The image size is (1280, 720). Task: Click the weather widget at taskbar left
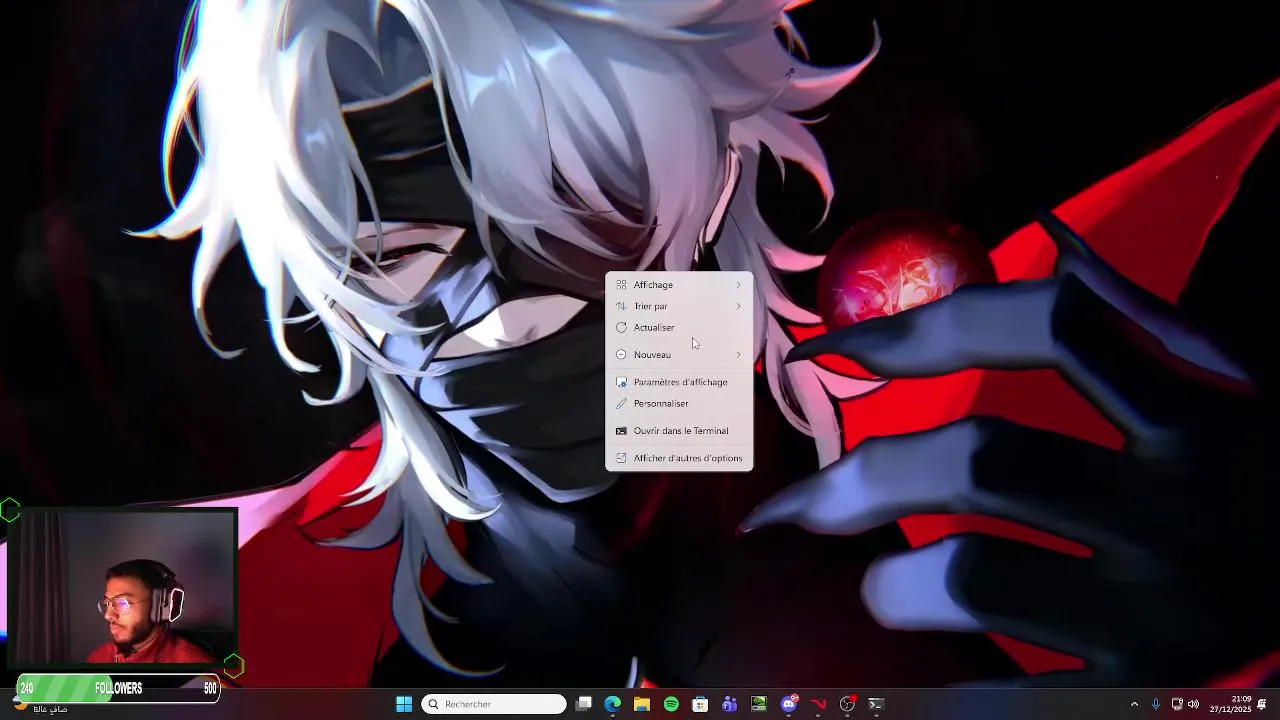coord(40,706)
